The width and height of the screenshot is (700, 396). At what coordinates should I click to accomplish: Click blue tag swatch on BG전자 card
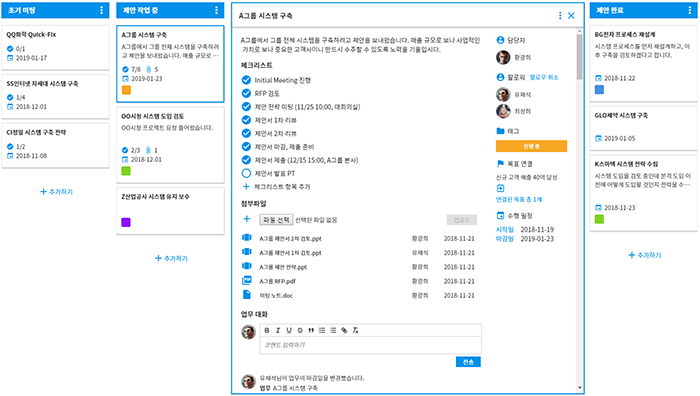click(x=599, y=89)
